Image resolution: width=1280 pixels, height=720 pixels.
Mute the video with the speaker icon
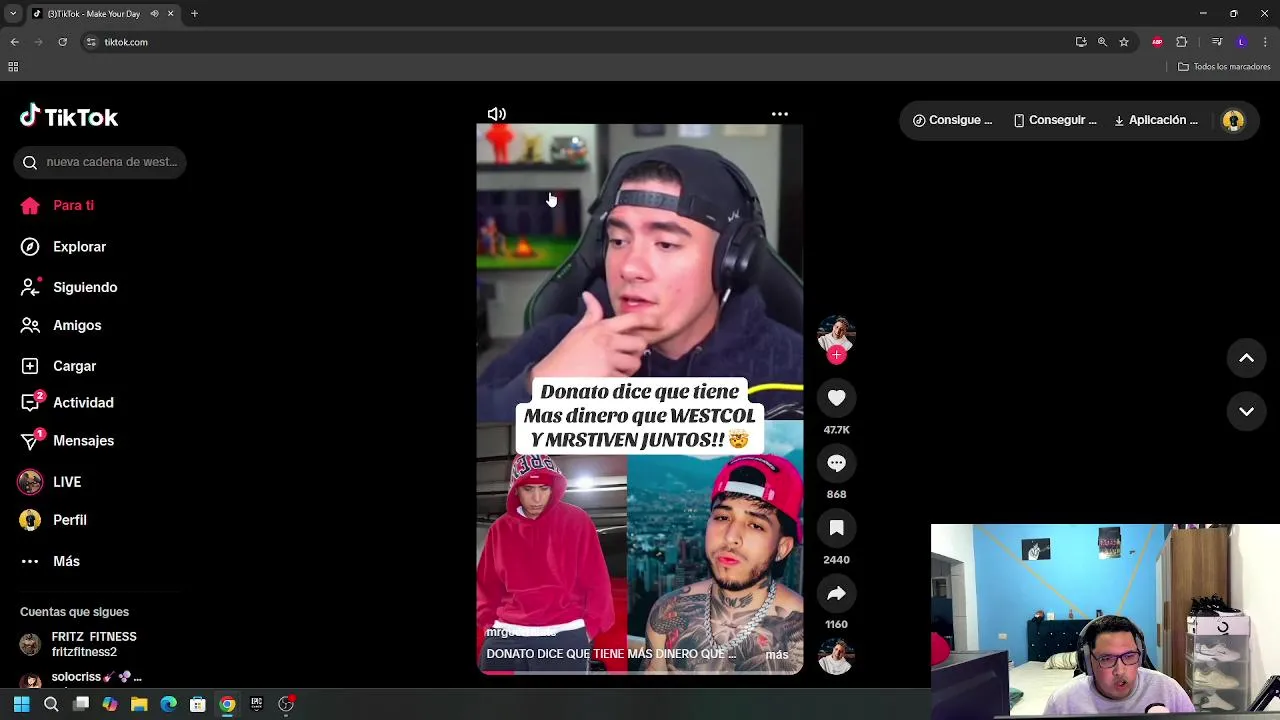coord(497,114)
